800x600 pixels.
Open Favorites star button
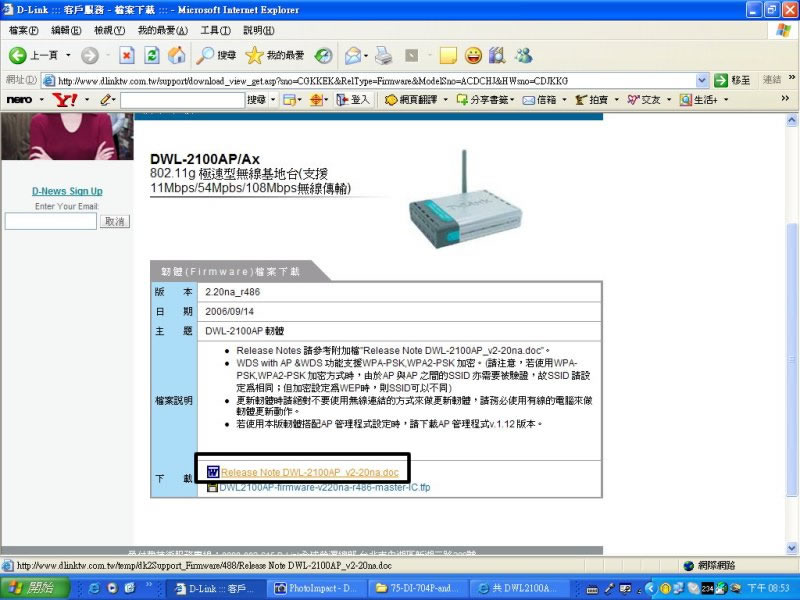coord(274,55)
